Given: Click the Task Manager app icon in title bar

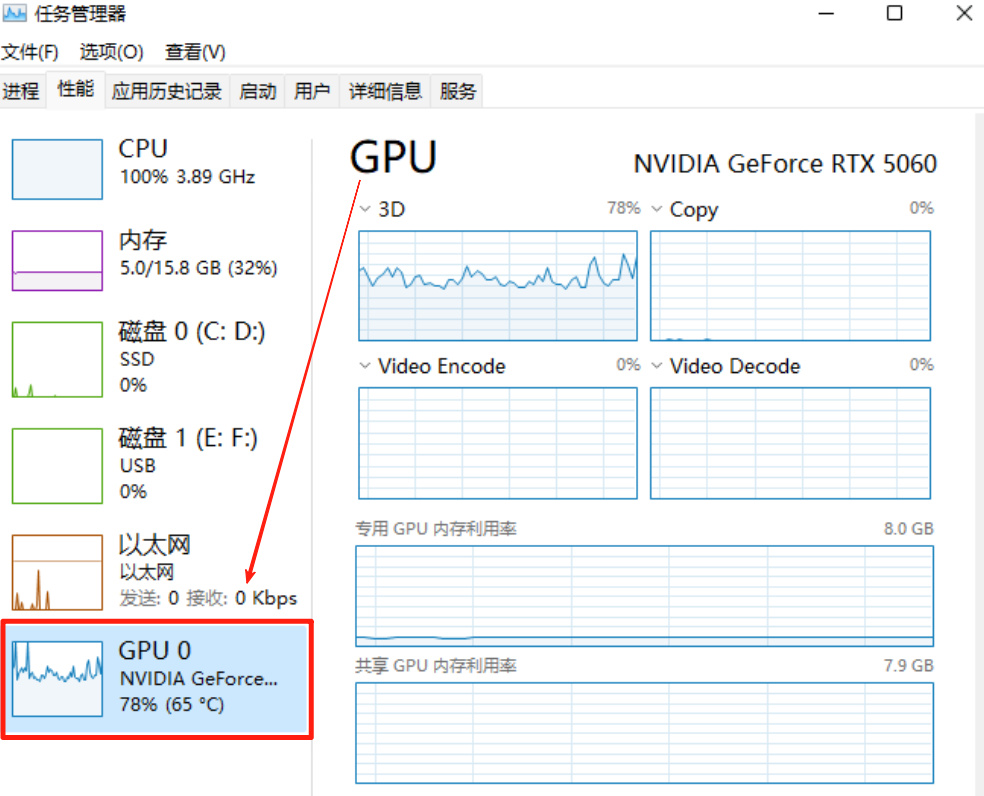Looking at the screenshot, I should tap(16, 14).
